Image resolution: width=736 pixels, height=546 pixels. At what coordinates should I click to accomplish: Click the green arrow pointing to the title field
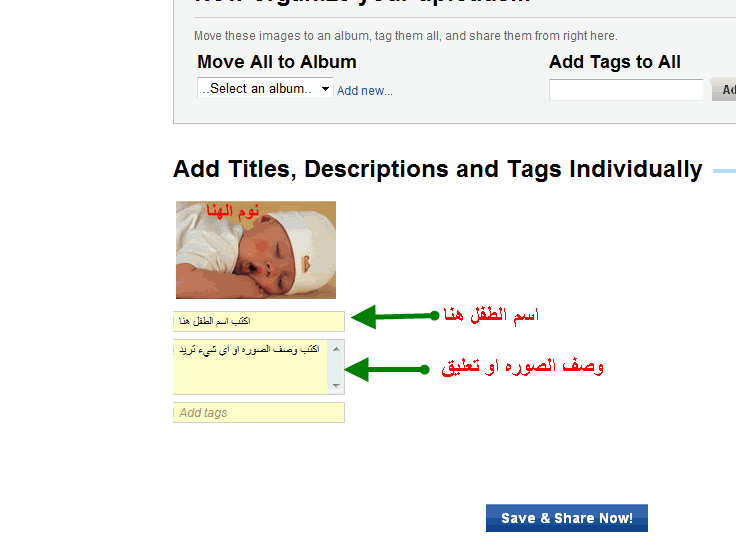tap(395, 317)
